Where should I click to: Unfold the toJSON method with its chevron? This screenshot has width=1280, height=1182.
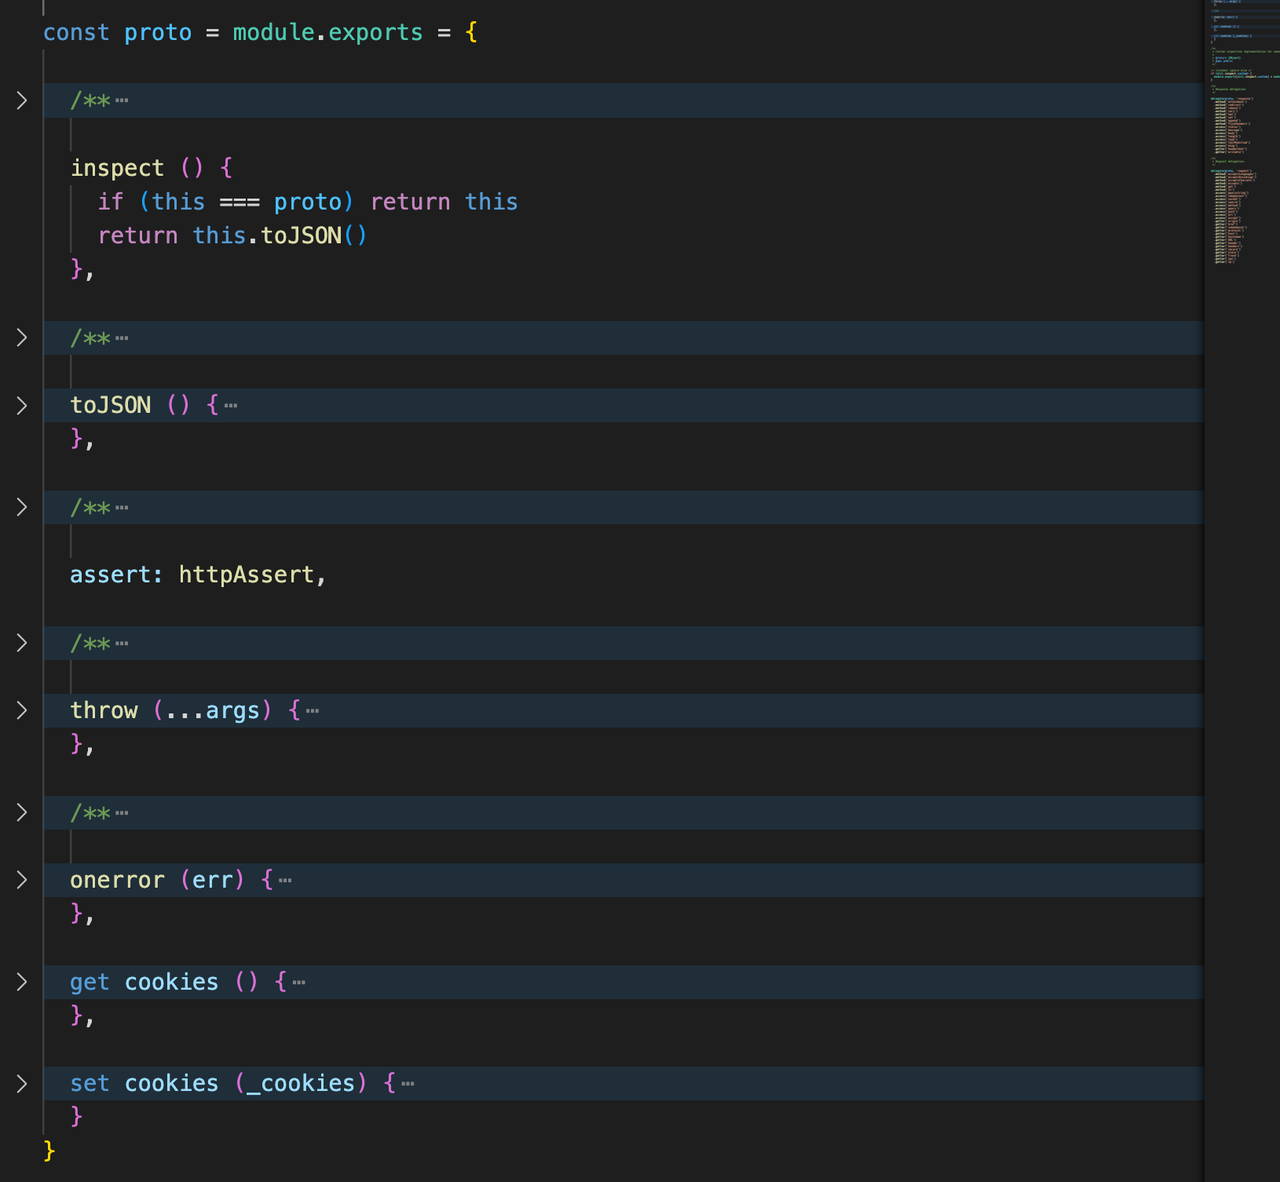coord(22,405)
